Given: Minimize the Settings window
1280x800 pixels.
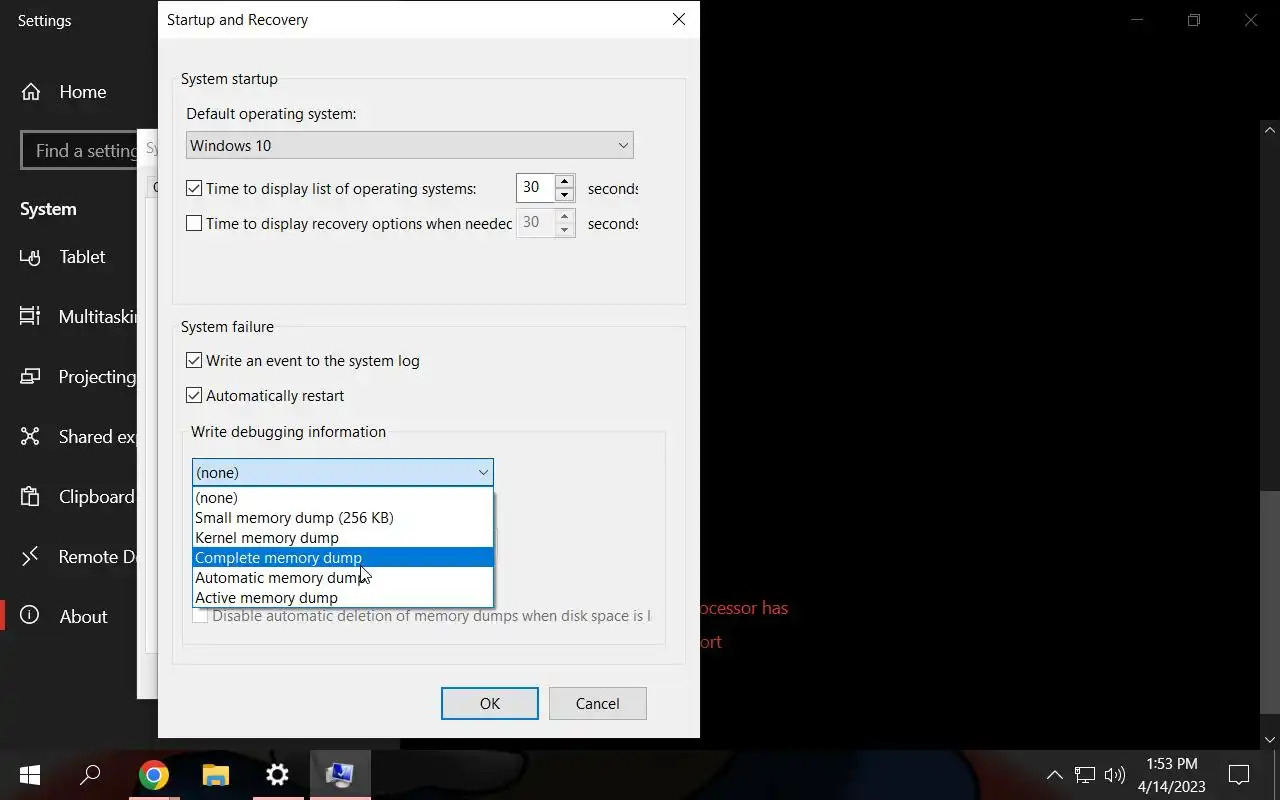Looking at the screenshot, I should (1136, 20).
